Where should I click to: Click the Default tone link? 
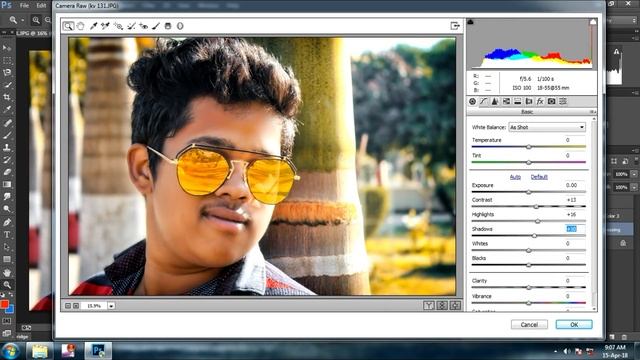pyautogui.click(x=539, y=177)
